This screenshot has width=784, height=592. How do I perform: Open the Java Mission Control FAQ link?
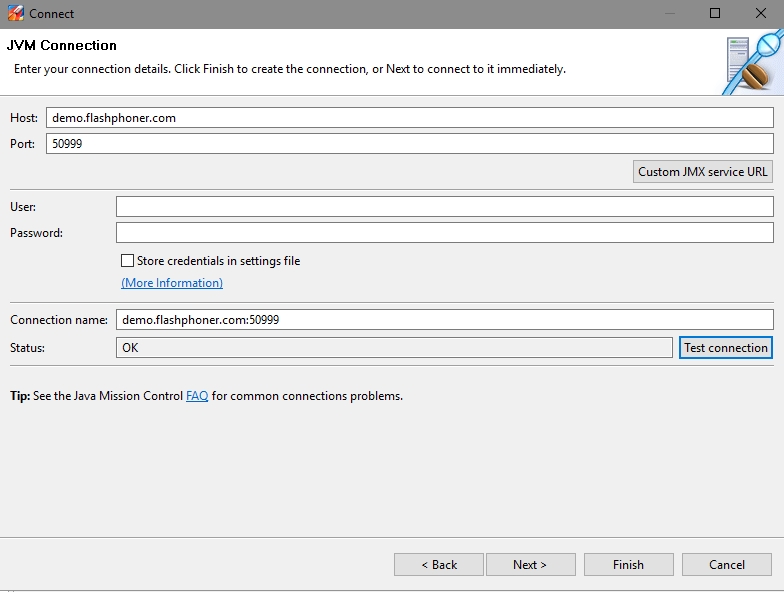pyautogui.click(x=197, y=396)
